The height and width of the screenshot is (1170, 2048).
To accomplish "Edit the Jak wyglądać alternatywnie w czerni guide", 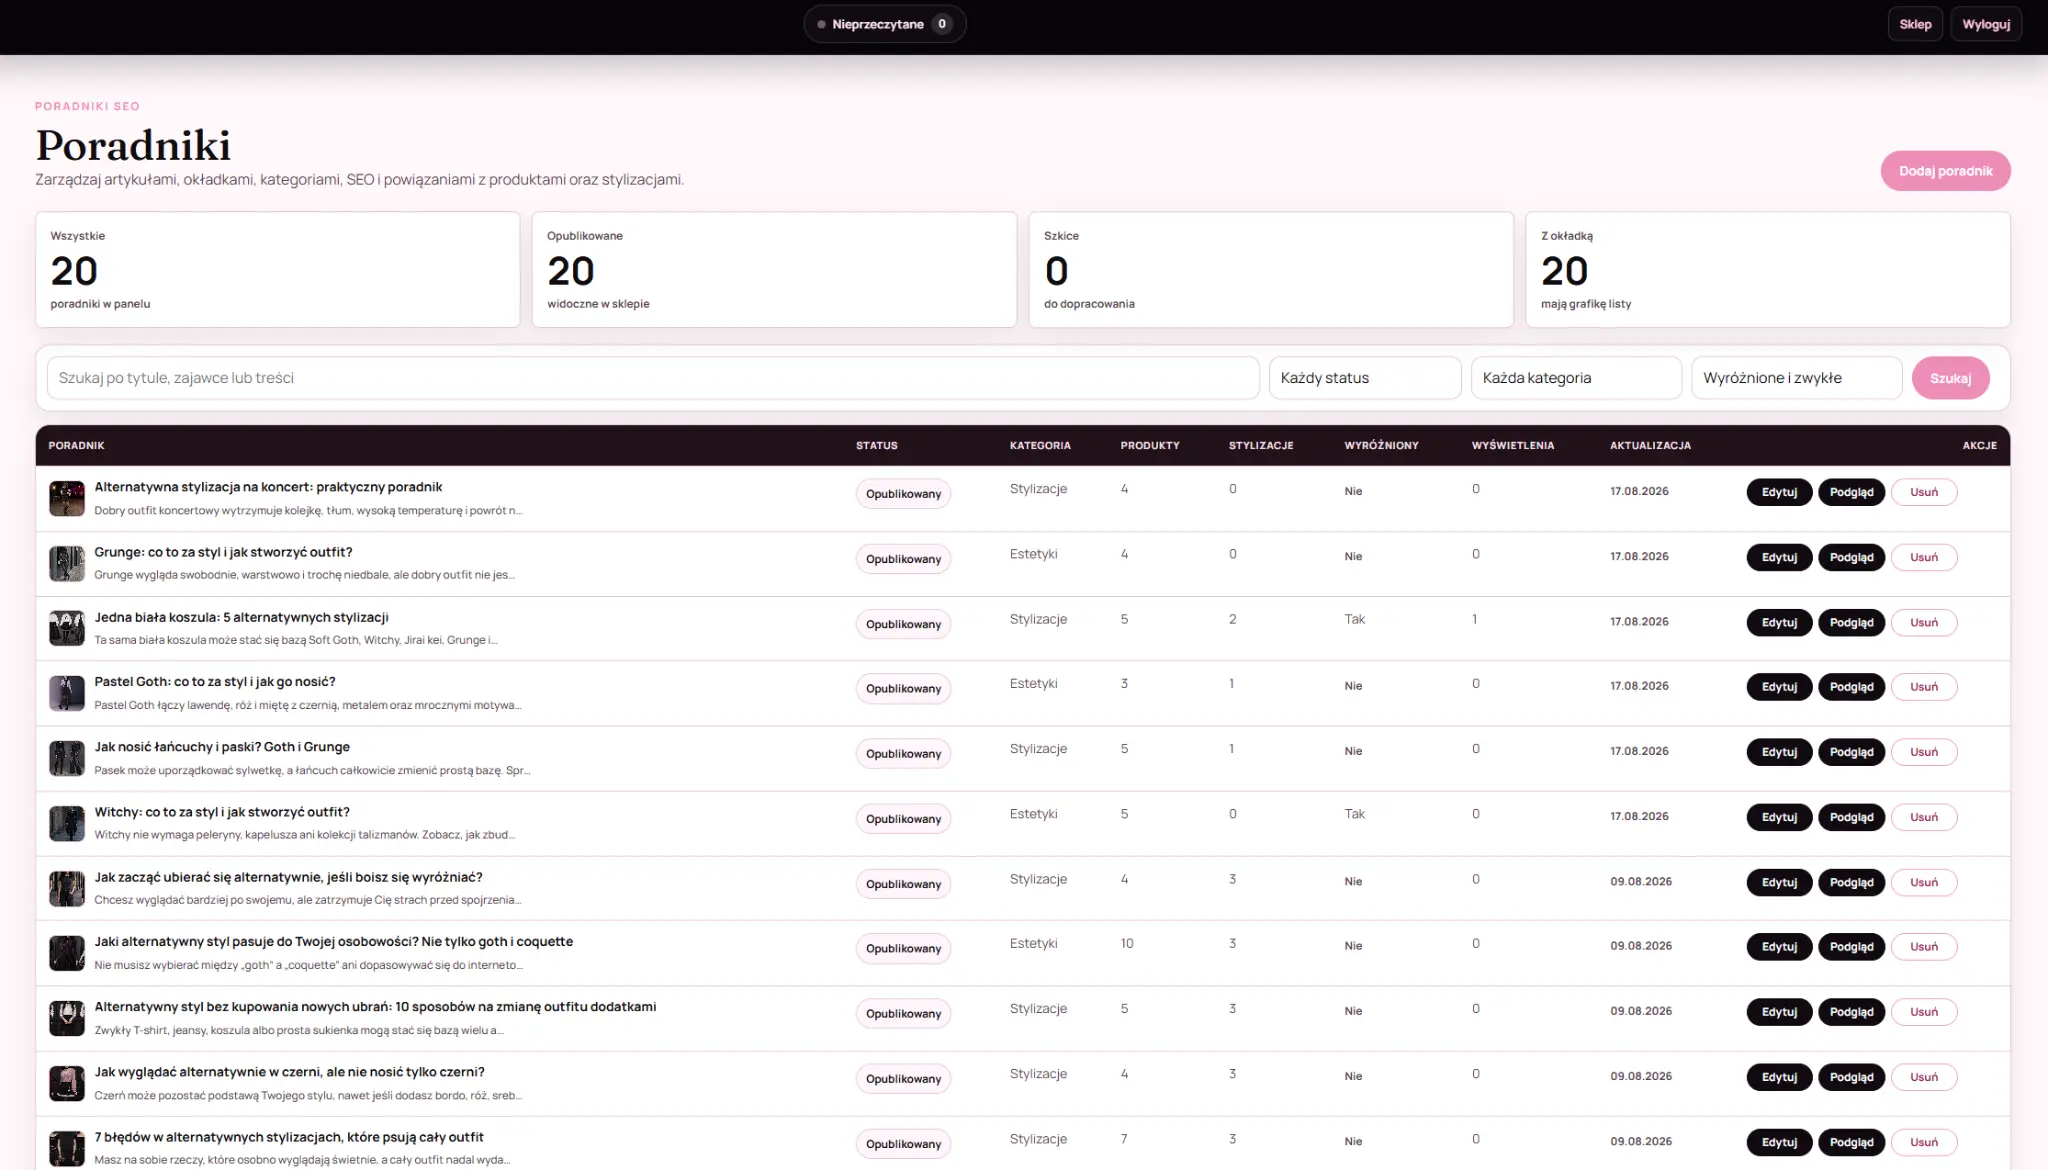I will (1779, 1077).
